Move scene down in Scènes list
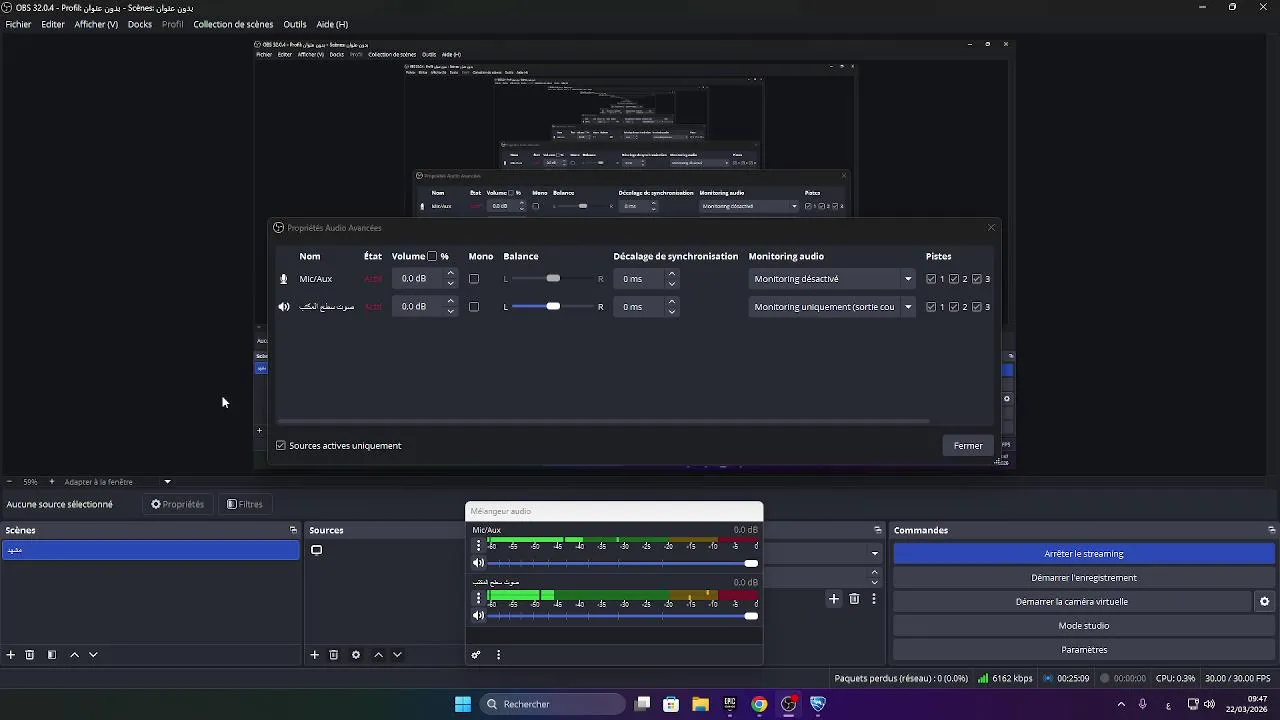Screen dimensions: 1280x720 pyautogui.click(x=93, y=655)
